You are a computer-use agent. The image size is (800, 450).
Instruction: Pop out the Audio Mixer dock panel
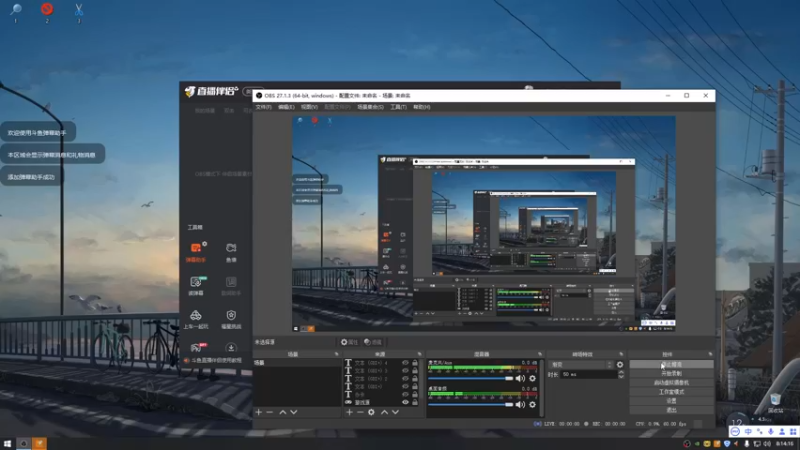540,354
